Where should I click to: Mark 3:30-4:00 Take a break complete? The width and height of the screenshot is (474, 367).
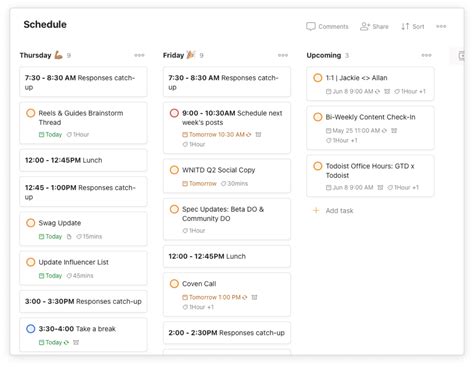coord(30,329)
